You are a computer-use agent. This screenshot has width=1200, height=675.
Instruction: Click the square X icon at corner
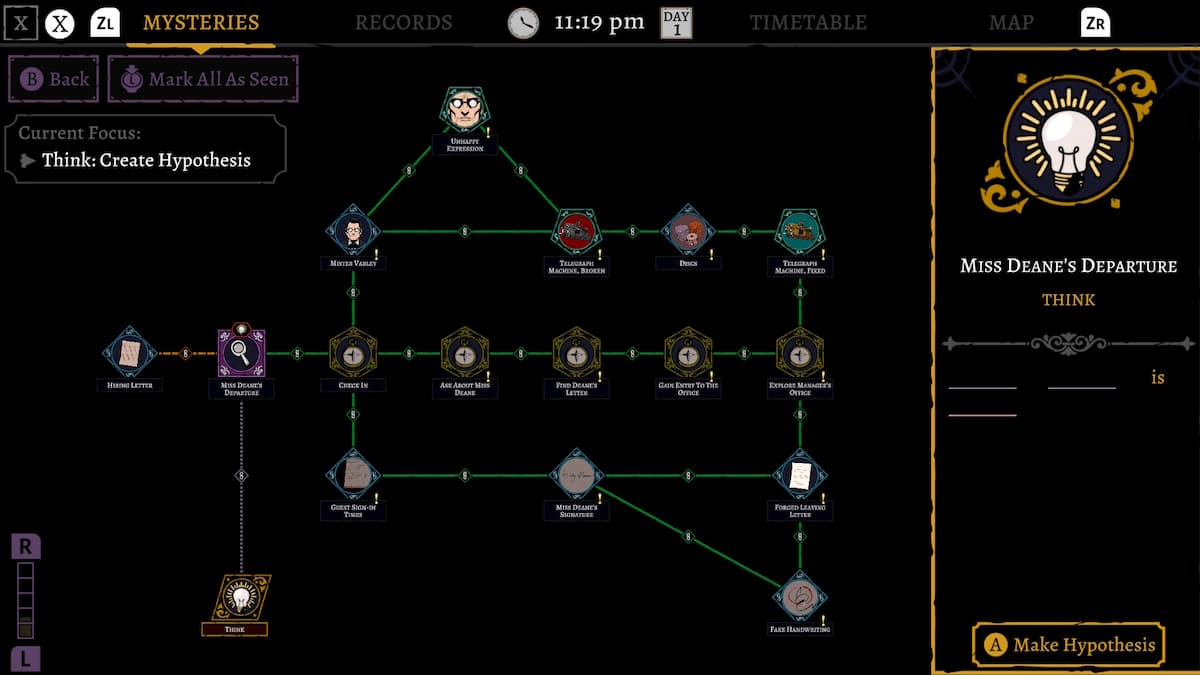(20, 22)
